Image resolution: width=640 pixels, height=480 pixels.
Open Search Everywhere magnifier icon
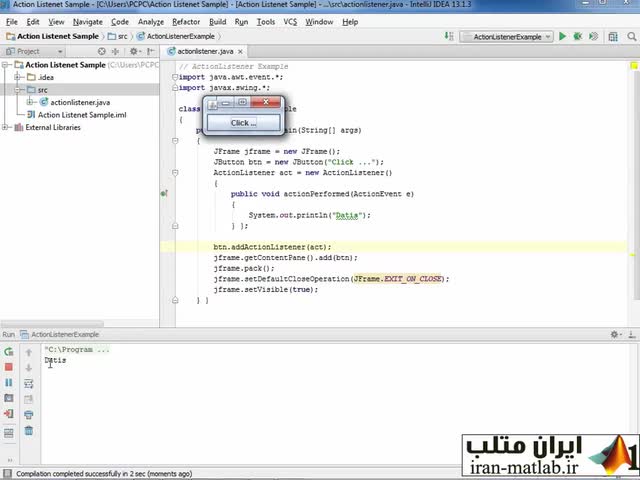(x=632, y=36)
